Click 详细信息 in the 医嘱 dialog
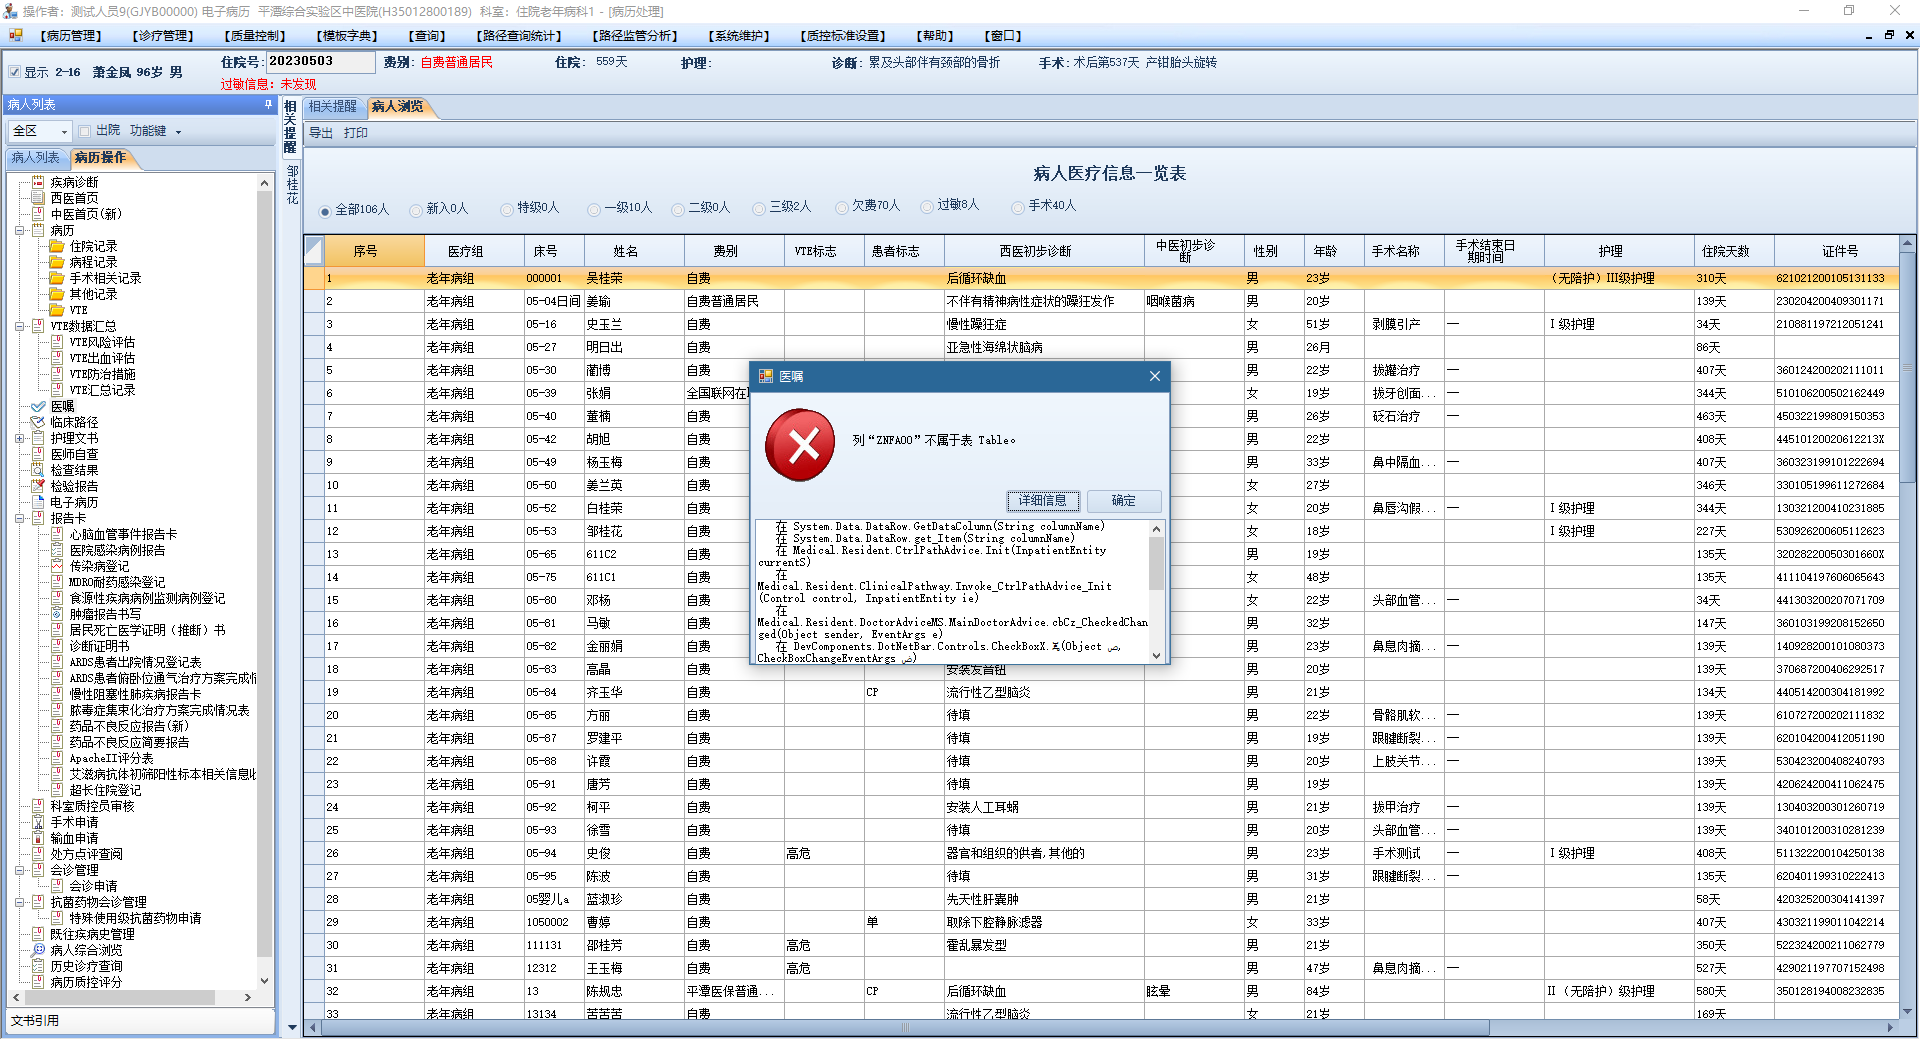Screen dimensions: 1920x1040 pyautogui.click(x=1042, y=500)
